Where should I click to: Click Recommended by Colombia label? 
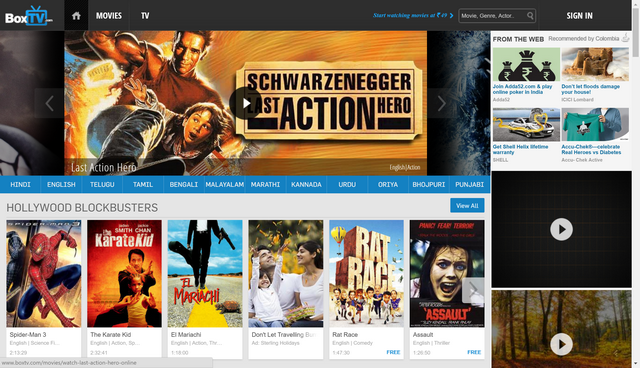click(x=584, y=39)
